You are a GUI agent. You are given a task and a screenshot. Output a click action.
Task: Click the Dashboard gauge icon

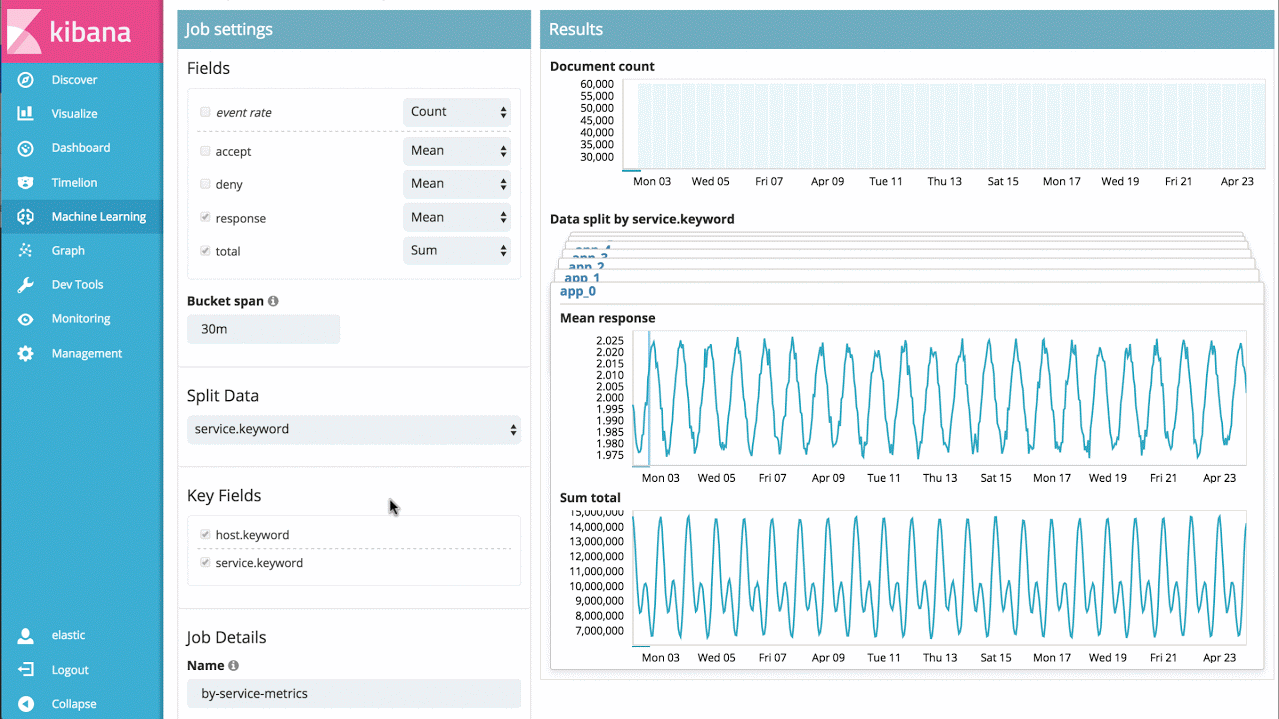26,148
